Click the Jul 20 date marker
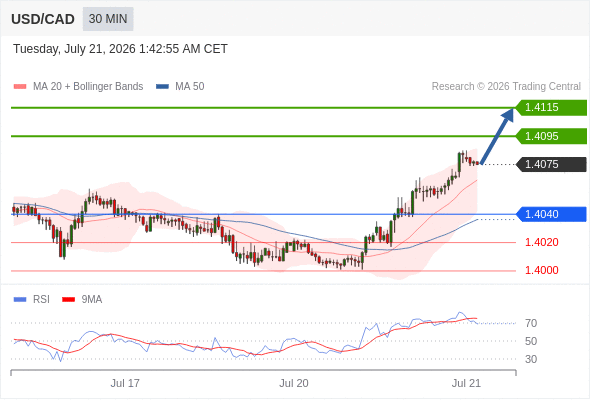This screenshot has width=590, height=400. [294, 383]
